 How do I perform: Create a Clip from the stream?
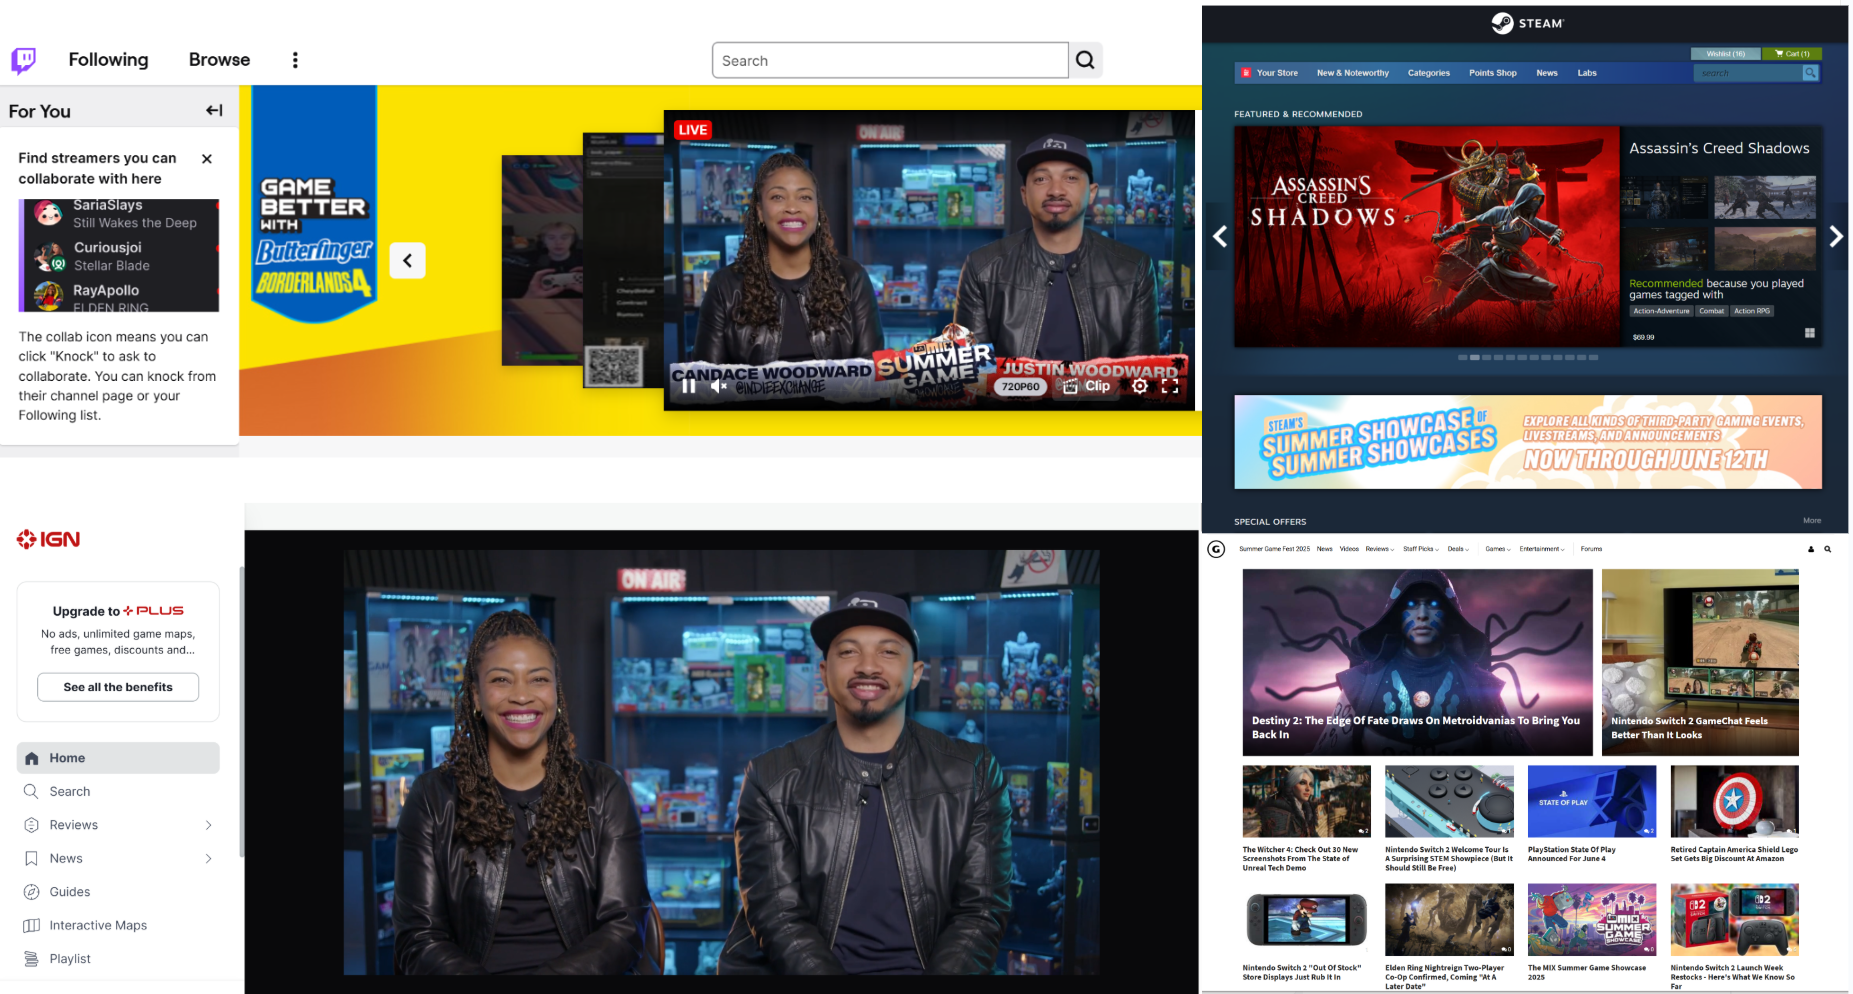click(x=1087, y=386)
